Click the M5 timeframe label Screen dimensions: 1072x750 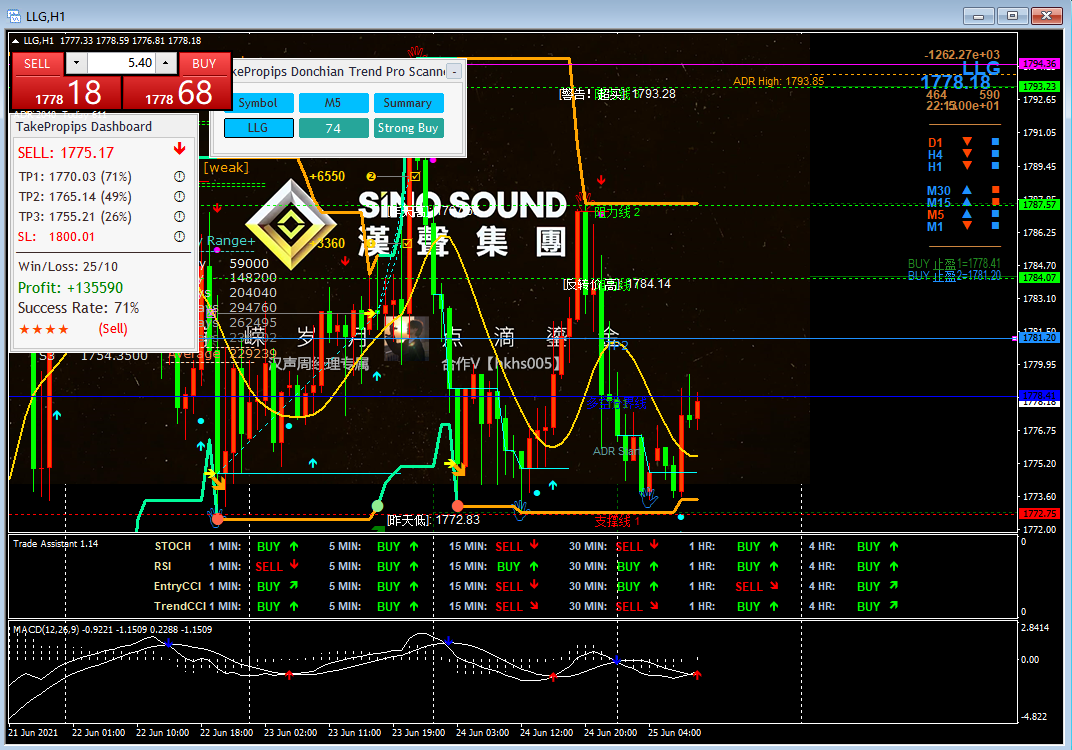point(935,215)
